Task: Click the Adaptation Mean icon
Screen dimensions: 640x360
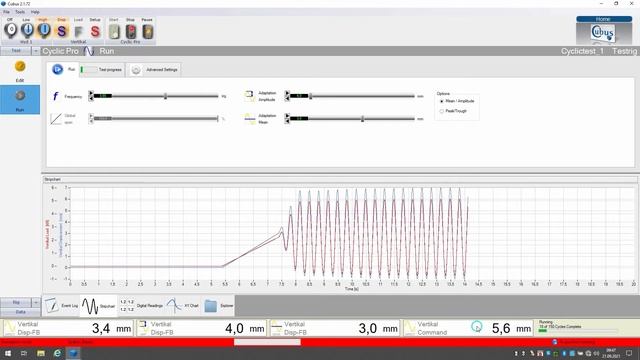Action: point(249,119)
